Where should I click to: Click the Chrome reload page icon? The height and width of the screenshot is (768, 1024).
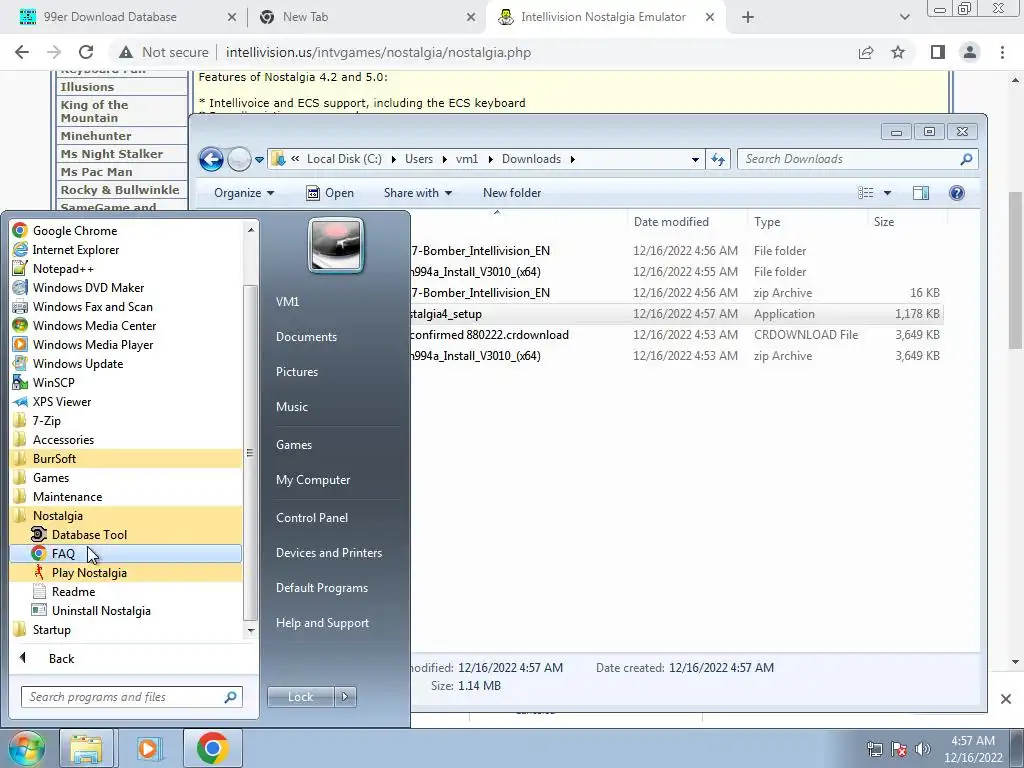coord(86,52)
